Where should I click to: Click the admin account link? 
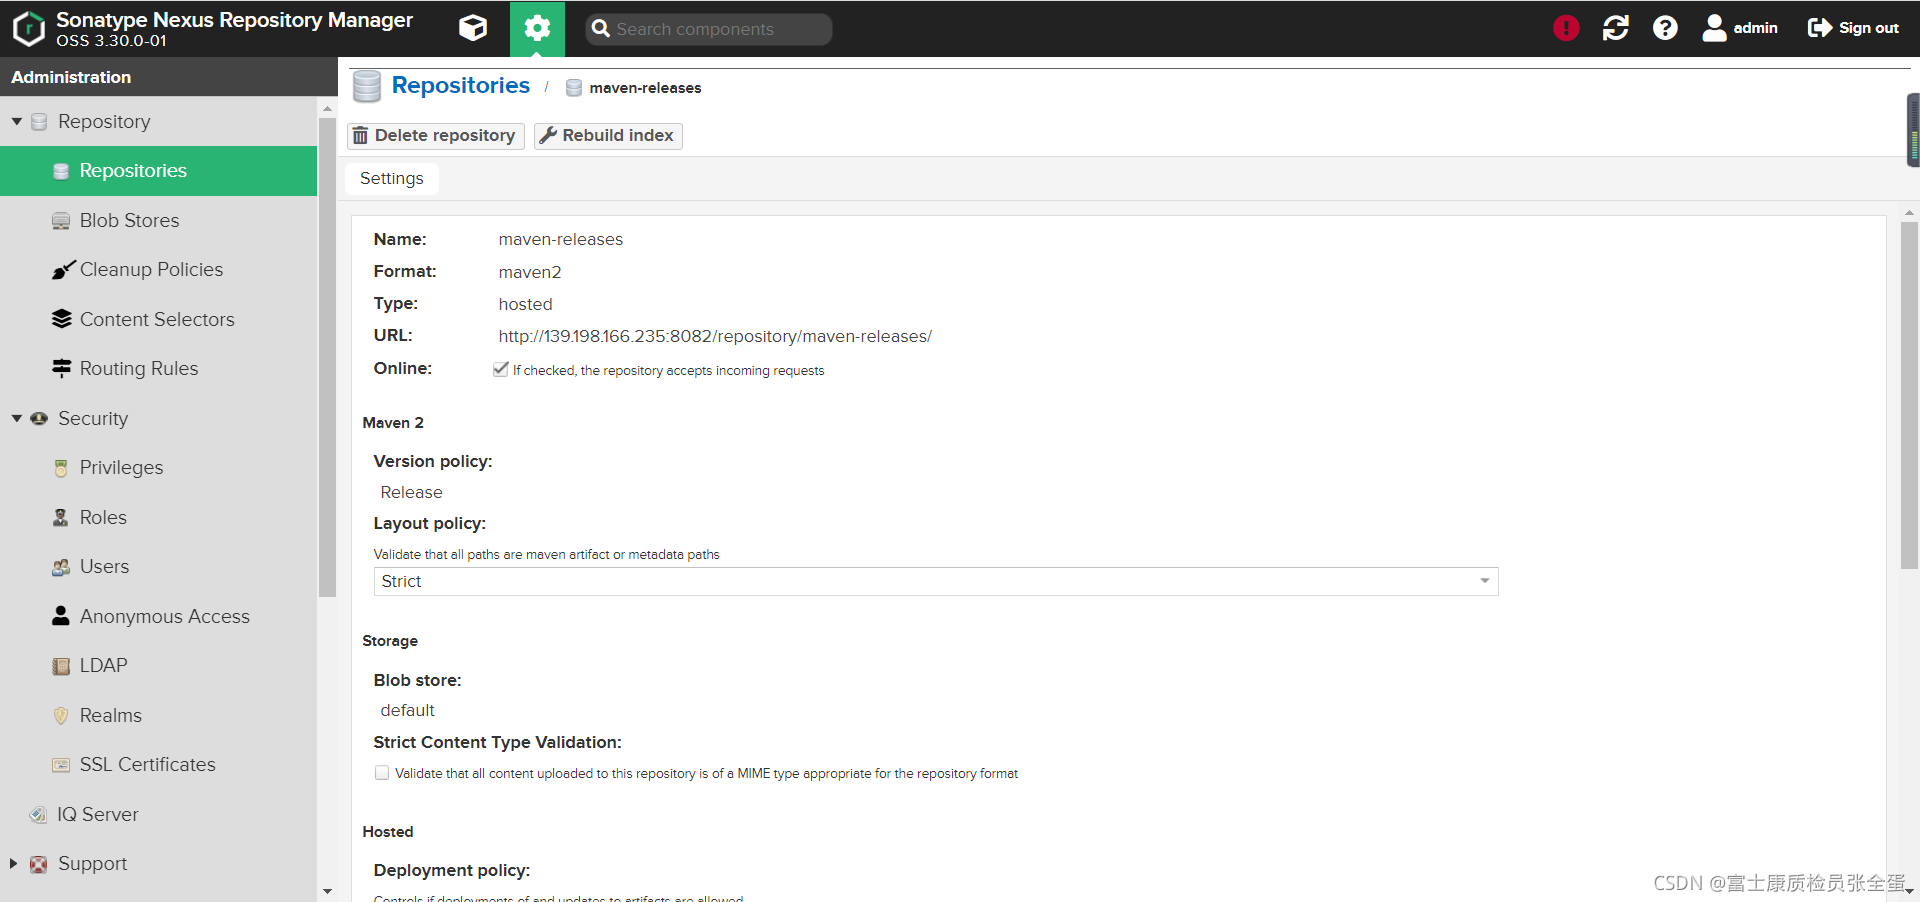(1755, 28)
